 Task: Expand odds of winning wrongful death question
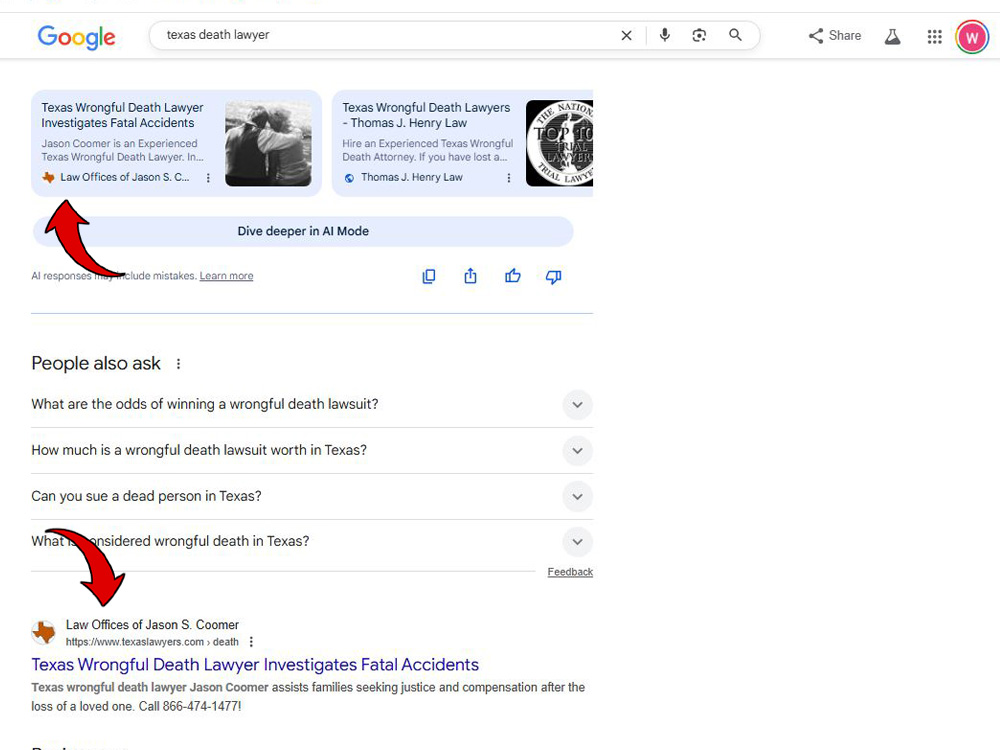pyautogui.click(x=312, y=404)
